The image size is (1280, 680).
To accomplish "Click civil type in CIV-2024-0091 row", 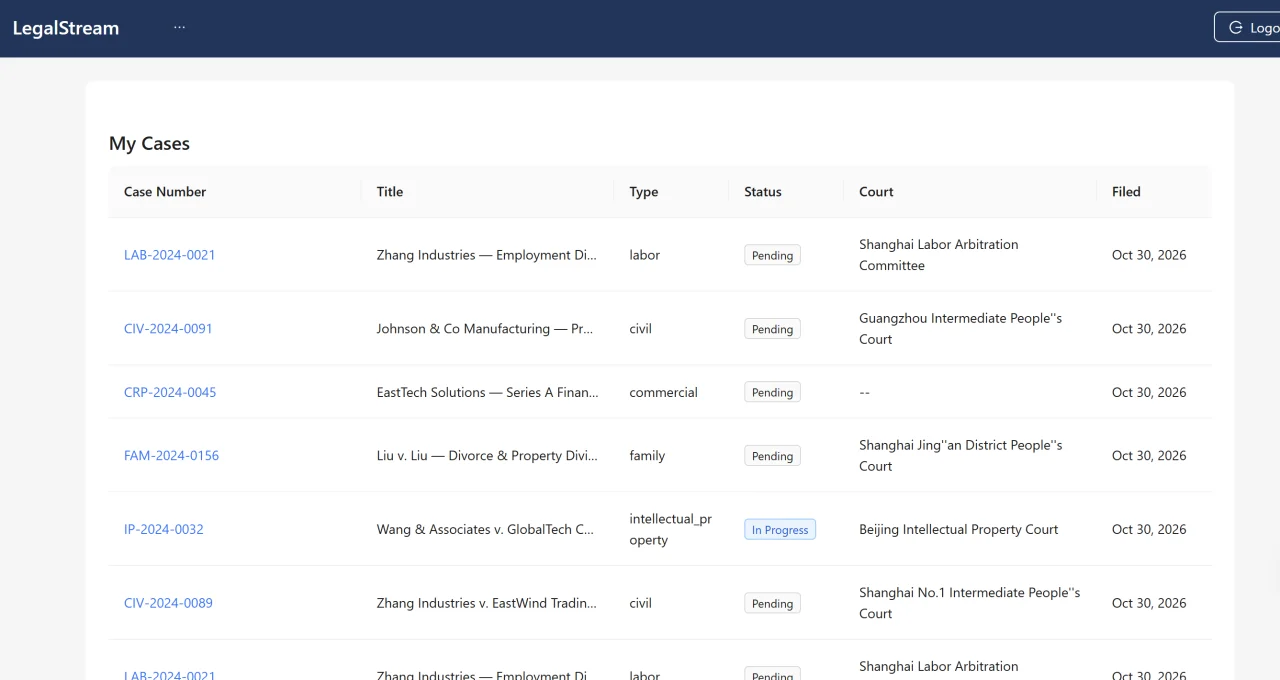I will point(640,329).
